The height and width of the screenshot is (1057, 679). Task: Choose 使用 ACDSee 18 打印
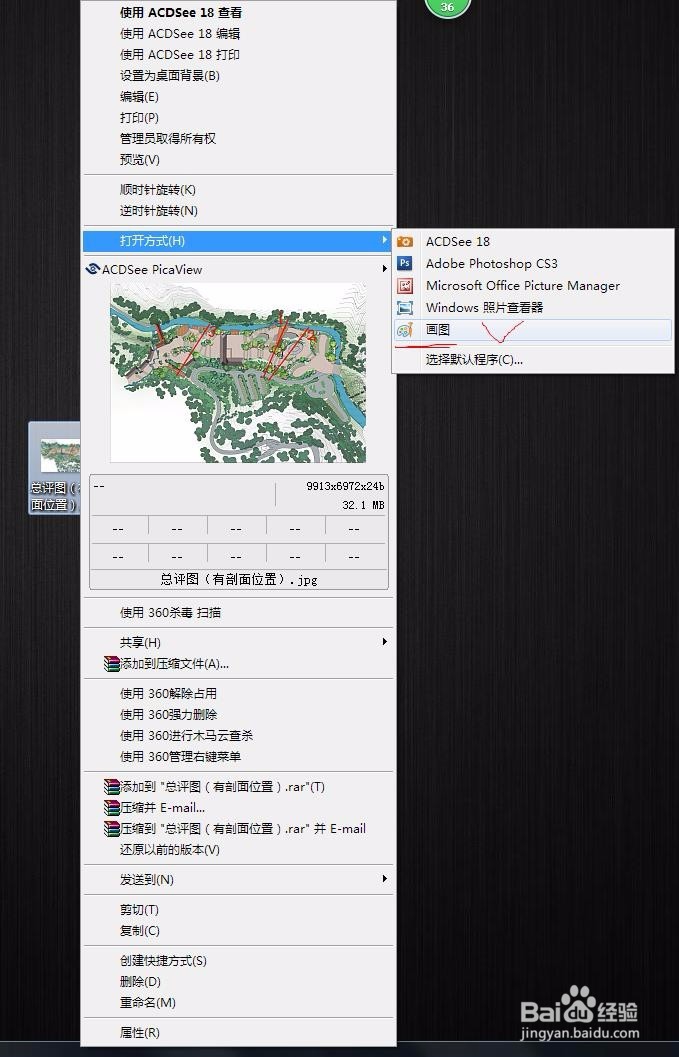pyautogui.click(x=180, y=55)
